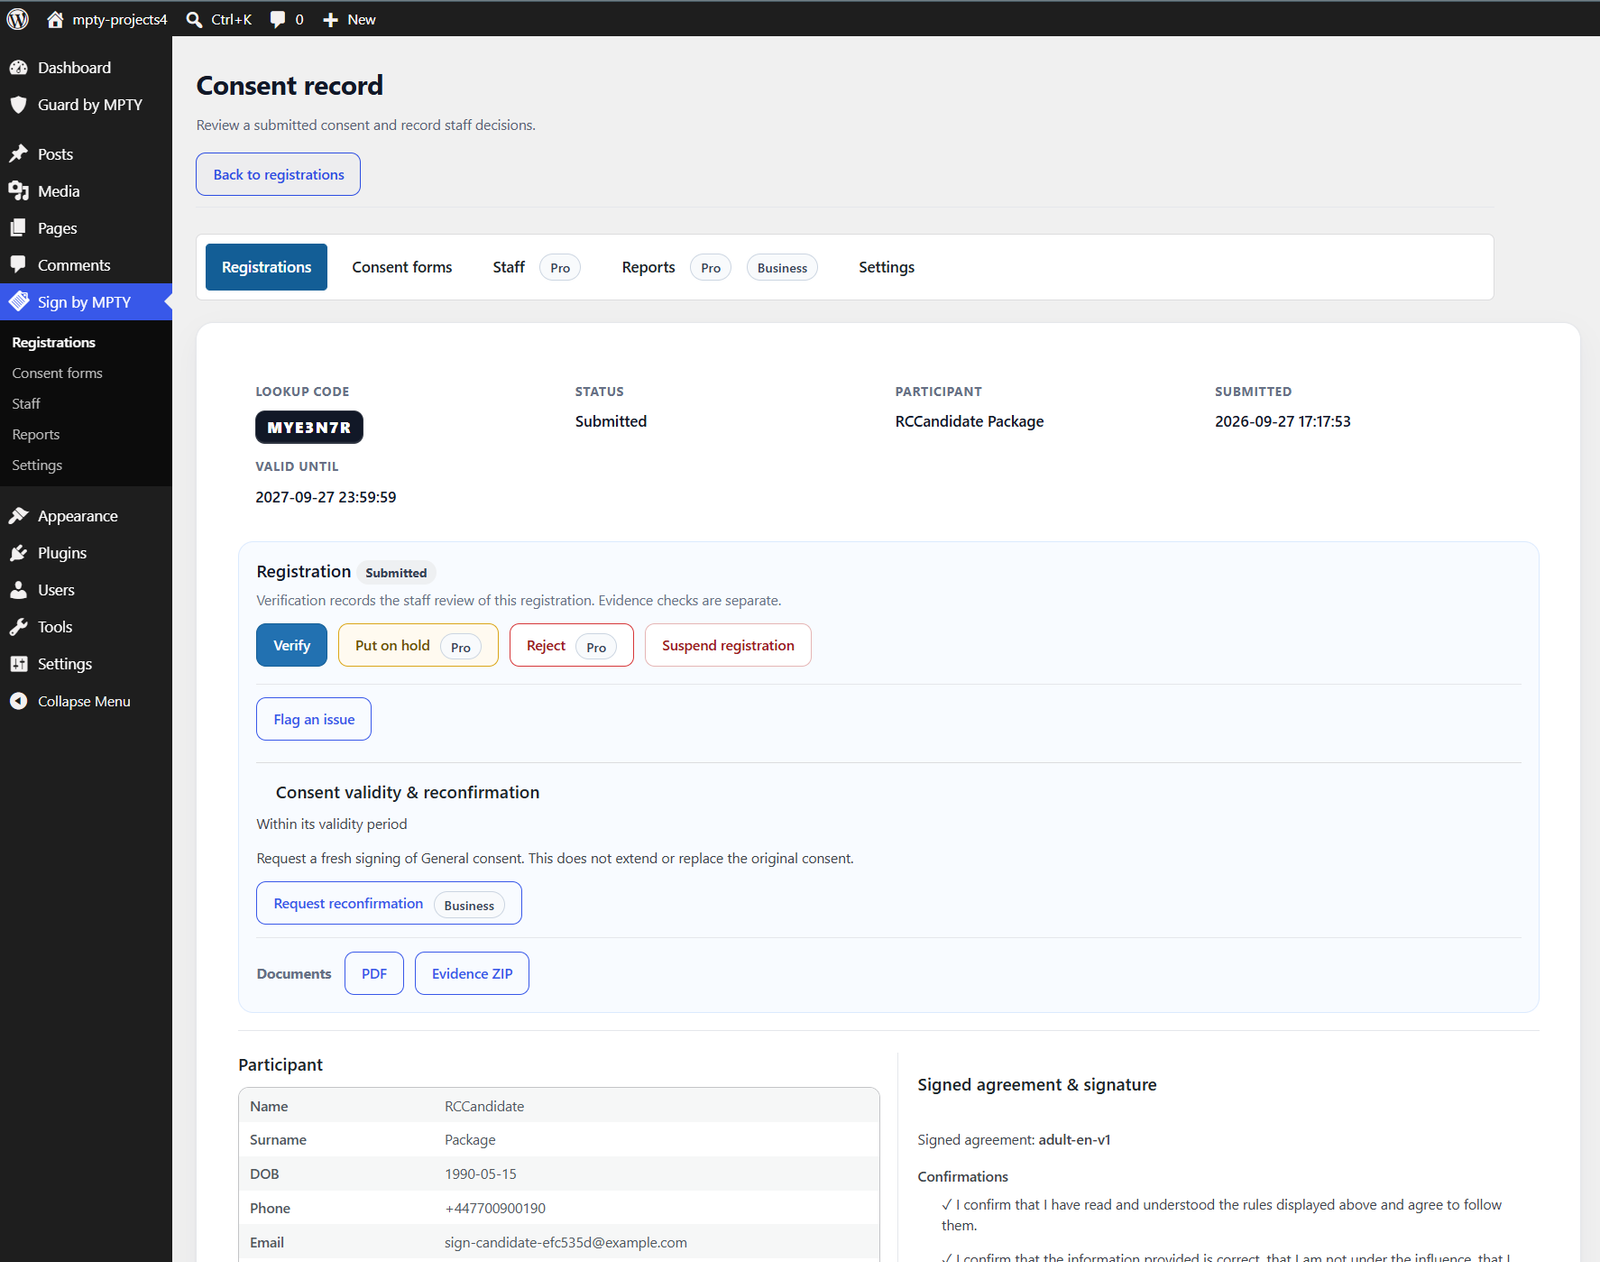Open Settings under Sign by MPTY submenu
Viewport: 1600px width, 1262px height.
(37, 465)
